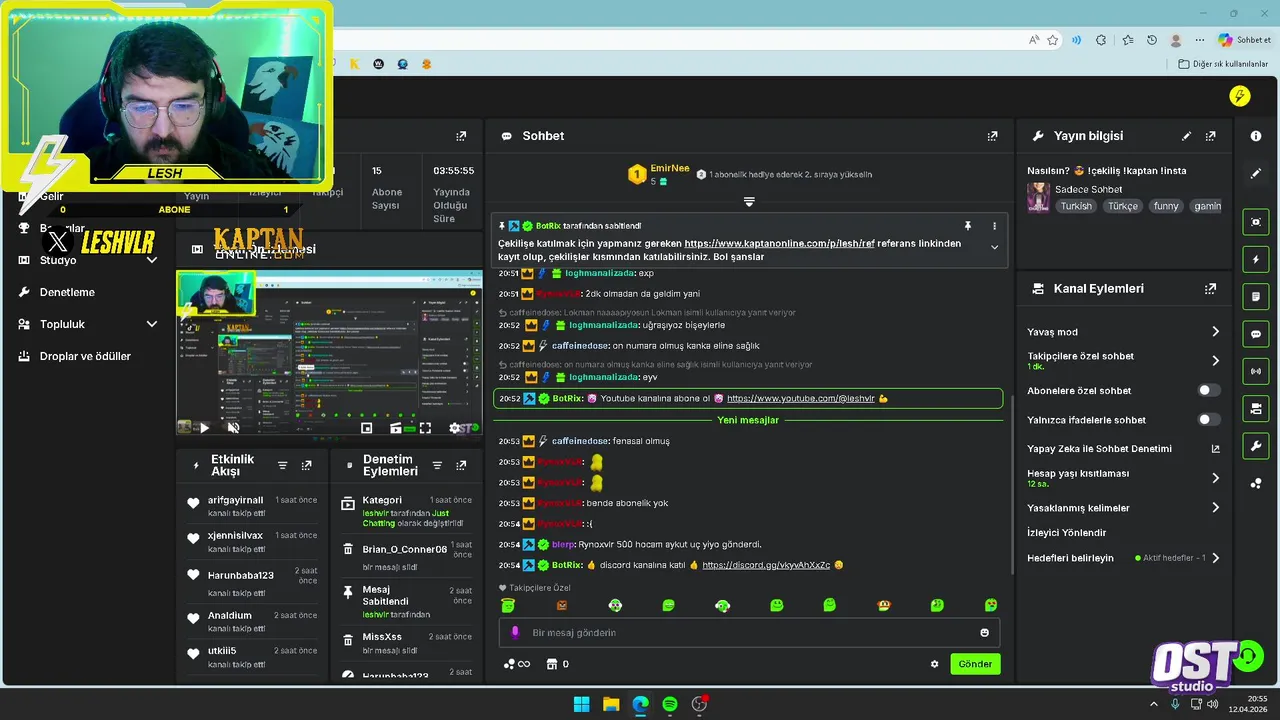Select the channel actions icon in right sidebar

[x=1256, y=409]
